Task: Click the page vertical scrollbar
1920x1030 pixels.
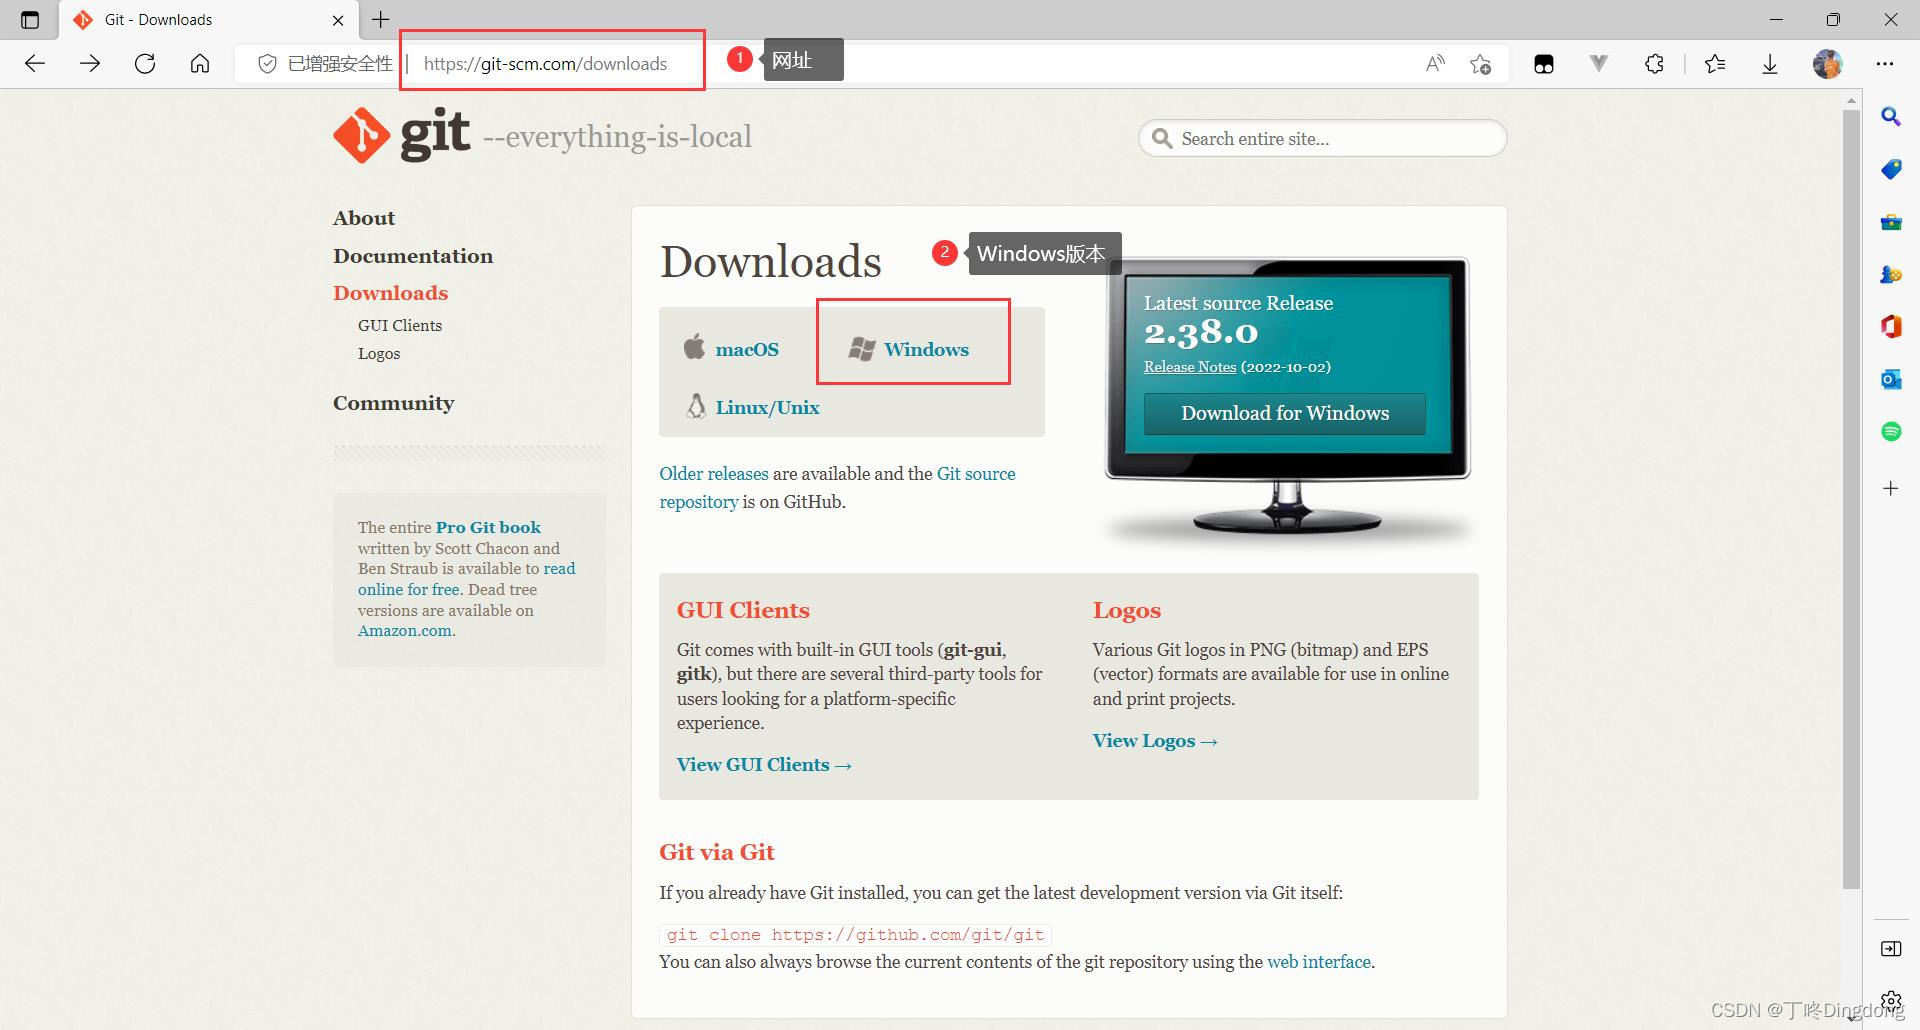Action: point(1851,499)
